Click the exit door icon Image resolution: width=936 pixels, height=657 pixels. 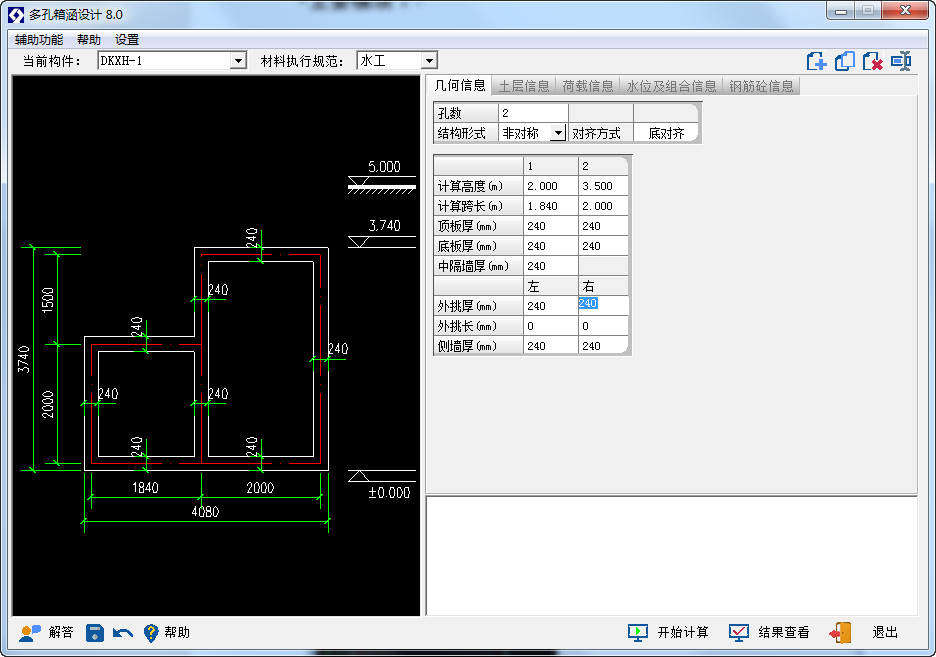coord(840,633)
